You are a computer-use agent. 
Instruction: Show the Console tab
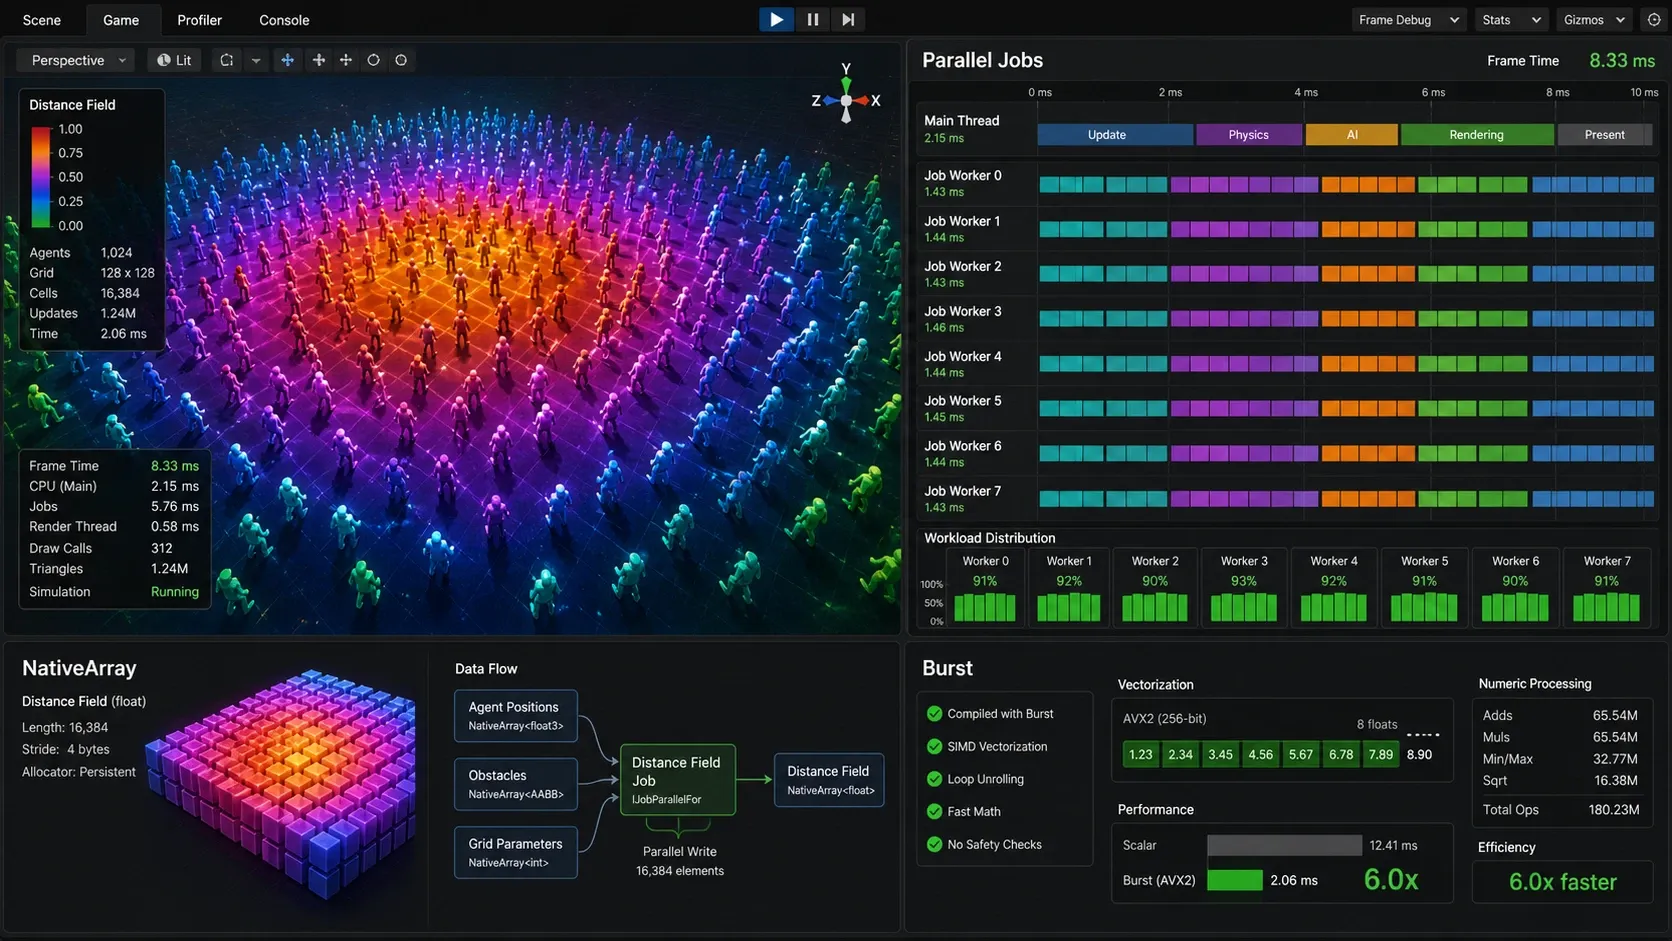(284, 20)
